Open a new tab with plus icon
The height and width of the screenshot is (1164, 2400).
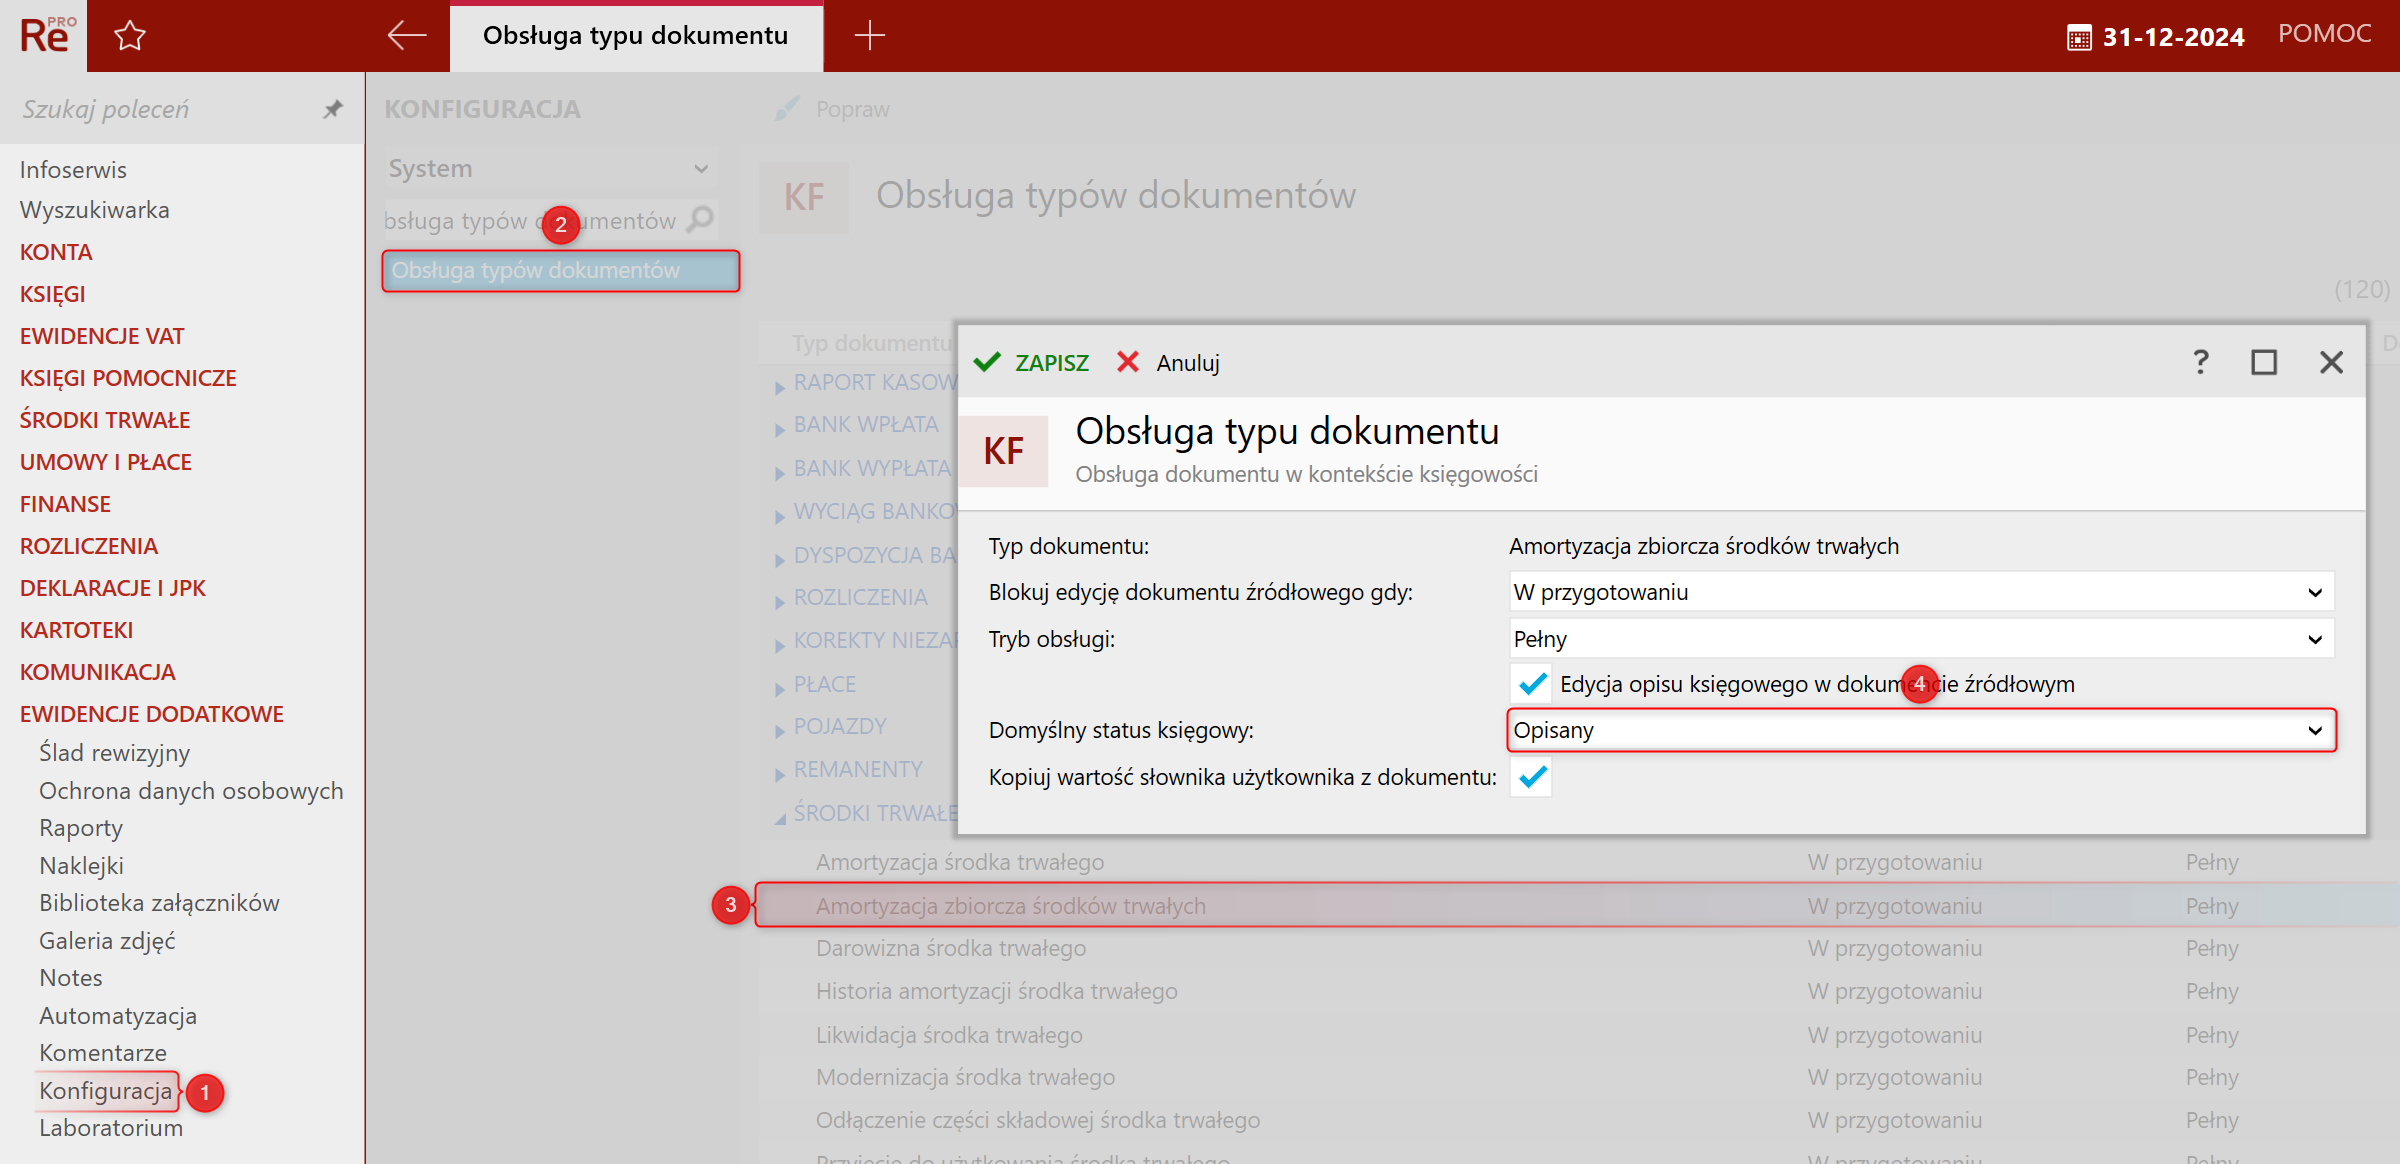(869, 36)
